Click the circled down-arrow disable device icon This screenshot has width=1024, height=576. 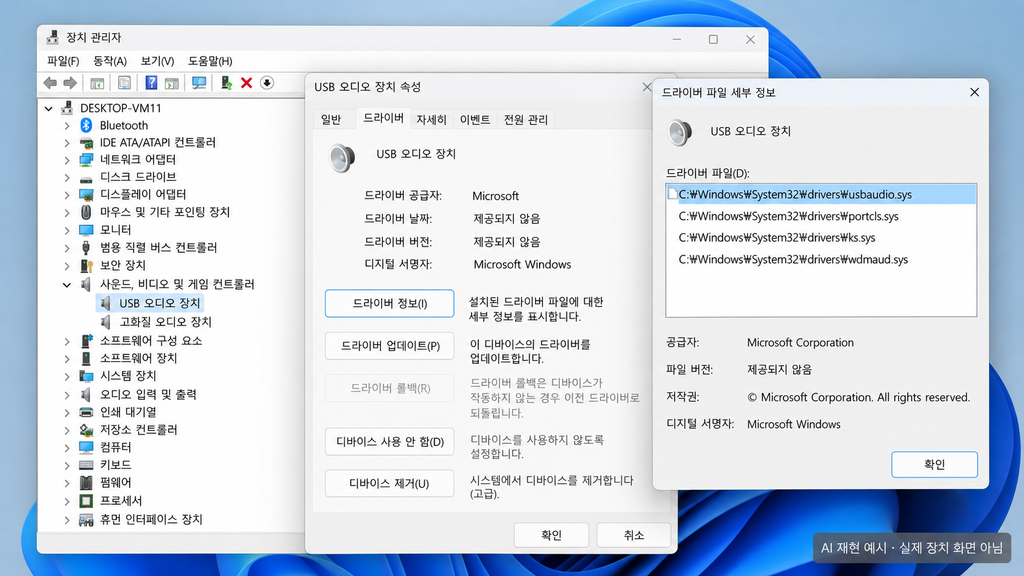coord(266,82)
